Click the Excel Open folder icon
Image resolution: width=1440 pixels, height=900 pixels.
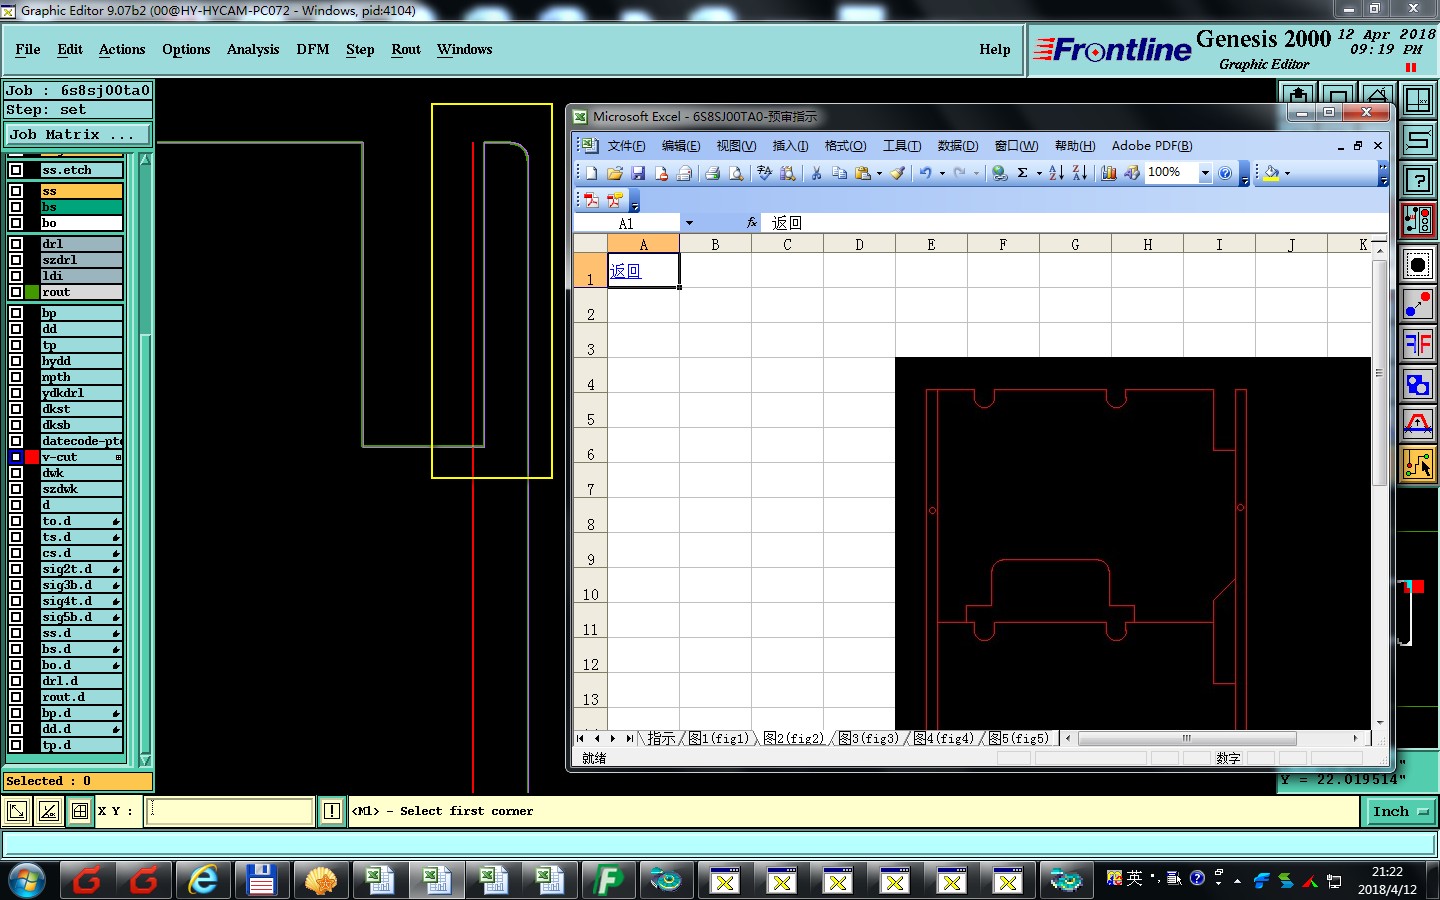click(x=615, y=173)
